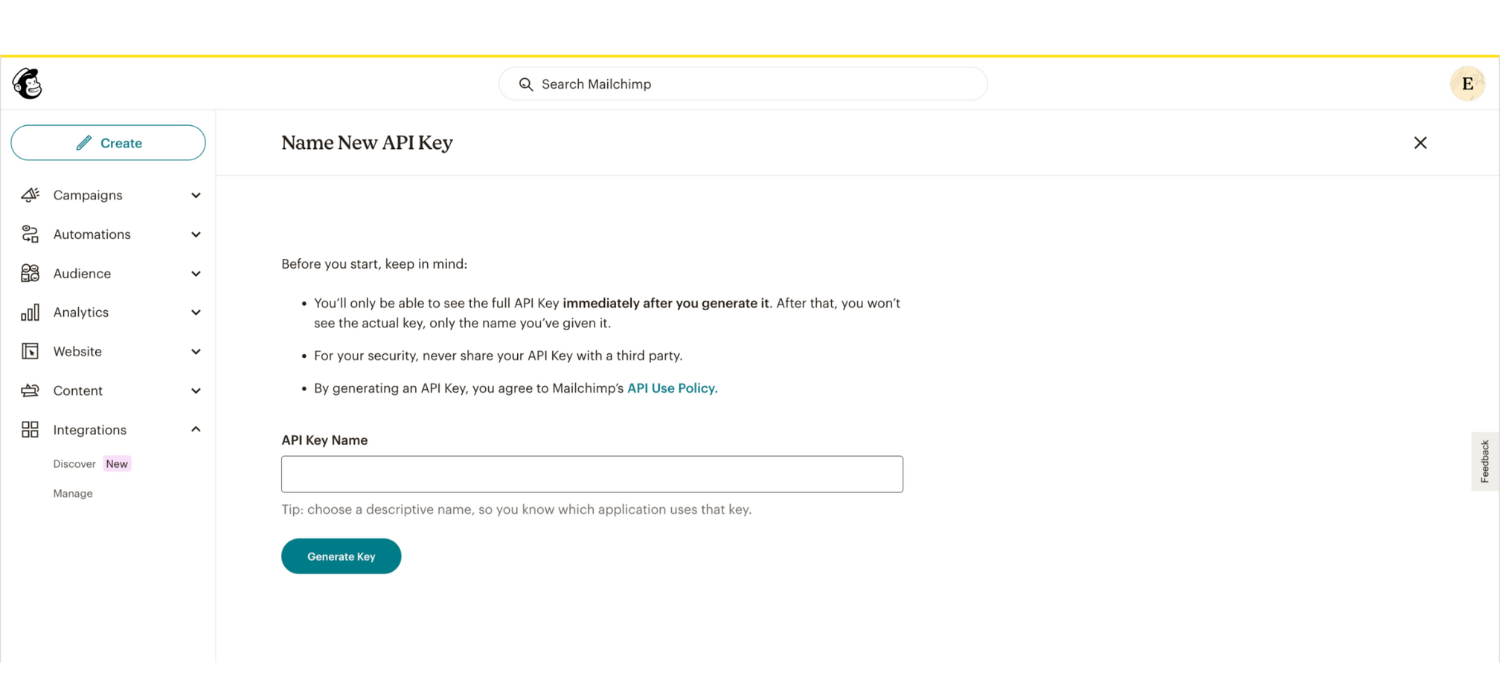The width and height of the screenshot is (1500, 700).
Task: Click the "never share your API Key" bullet
Action: click(x=498, y=355)
